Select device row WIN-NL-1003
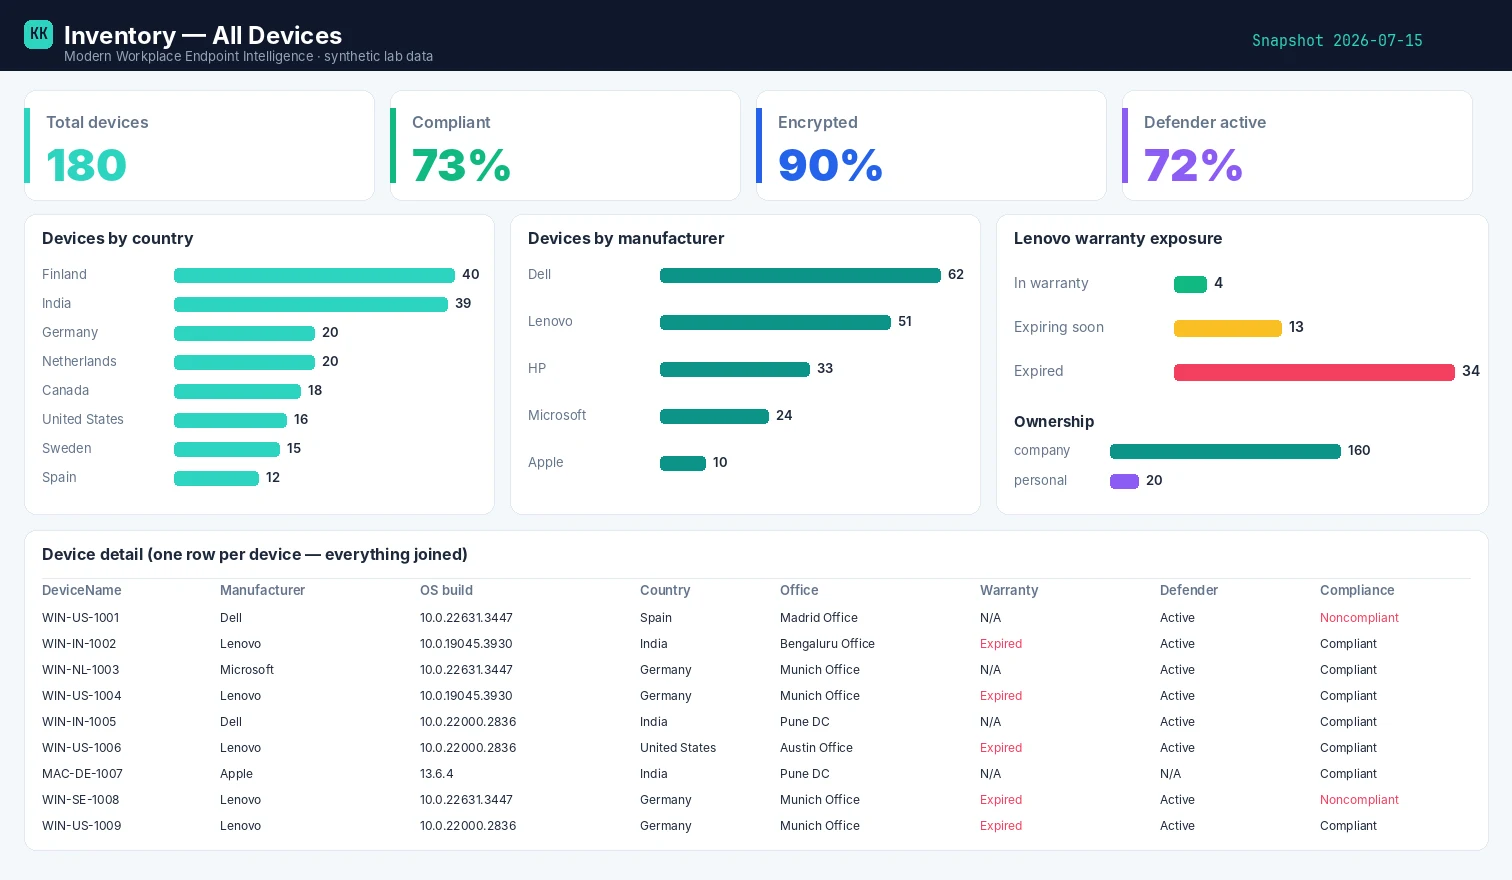 pos(756,670)
